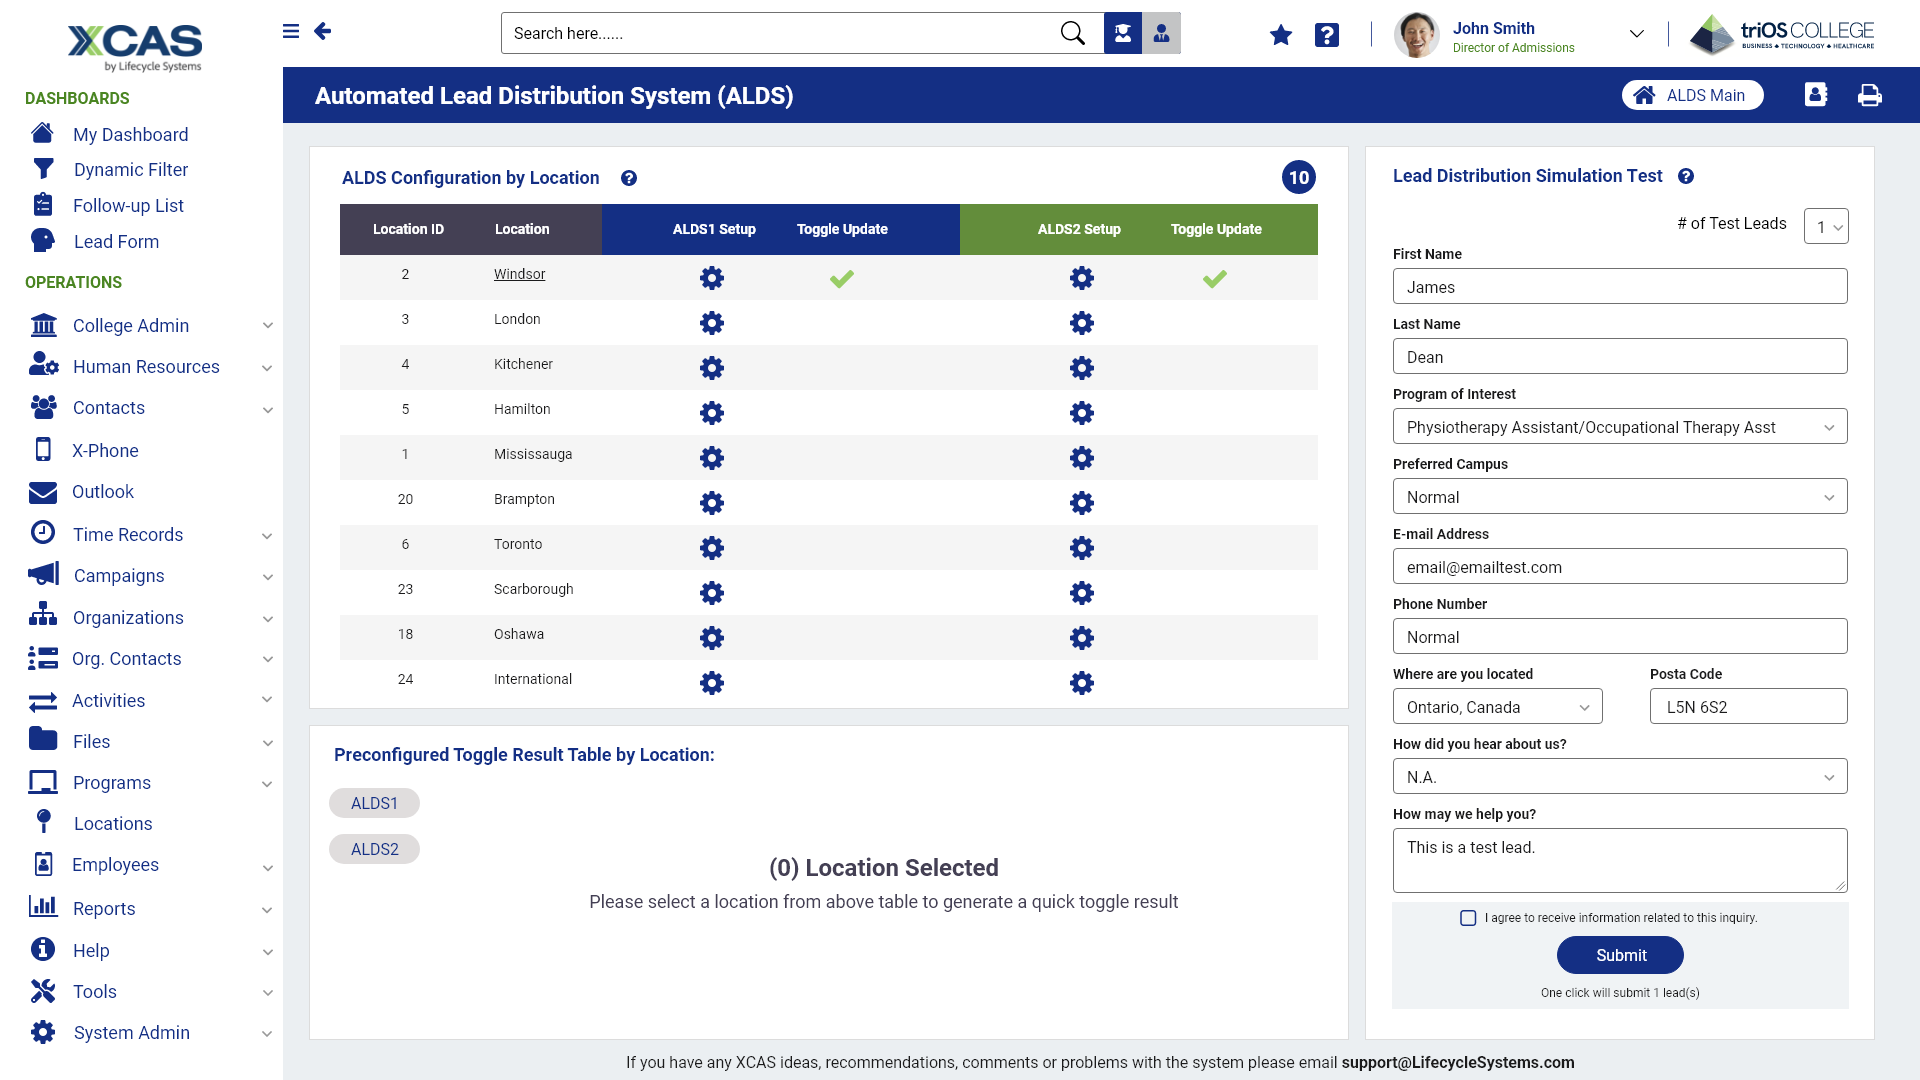The height and width of the screenshot is (1080, 1920).
Task: Click the hamburger menu icon
Action: click(x=291, y=31)
